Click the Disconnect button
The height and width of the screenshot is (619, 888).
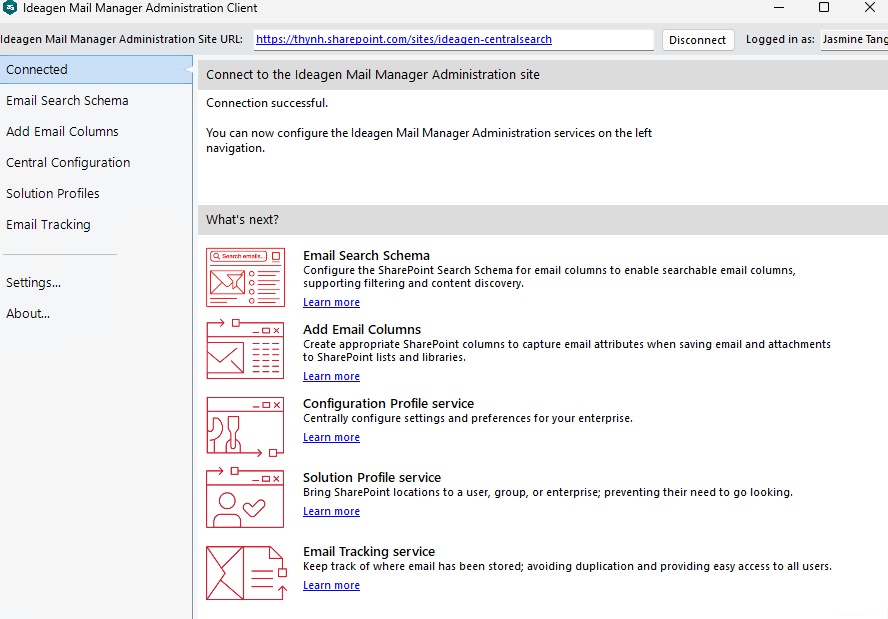[x=698, y=40]
